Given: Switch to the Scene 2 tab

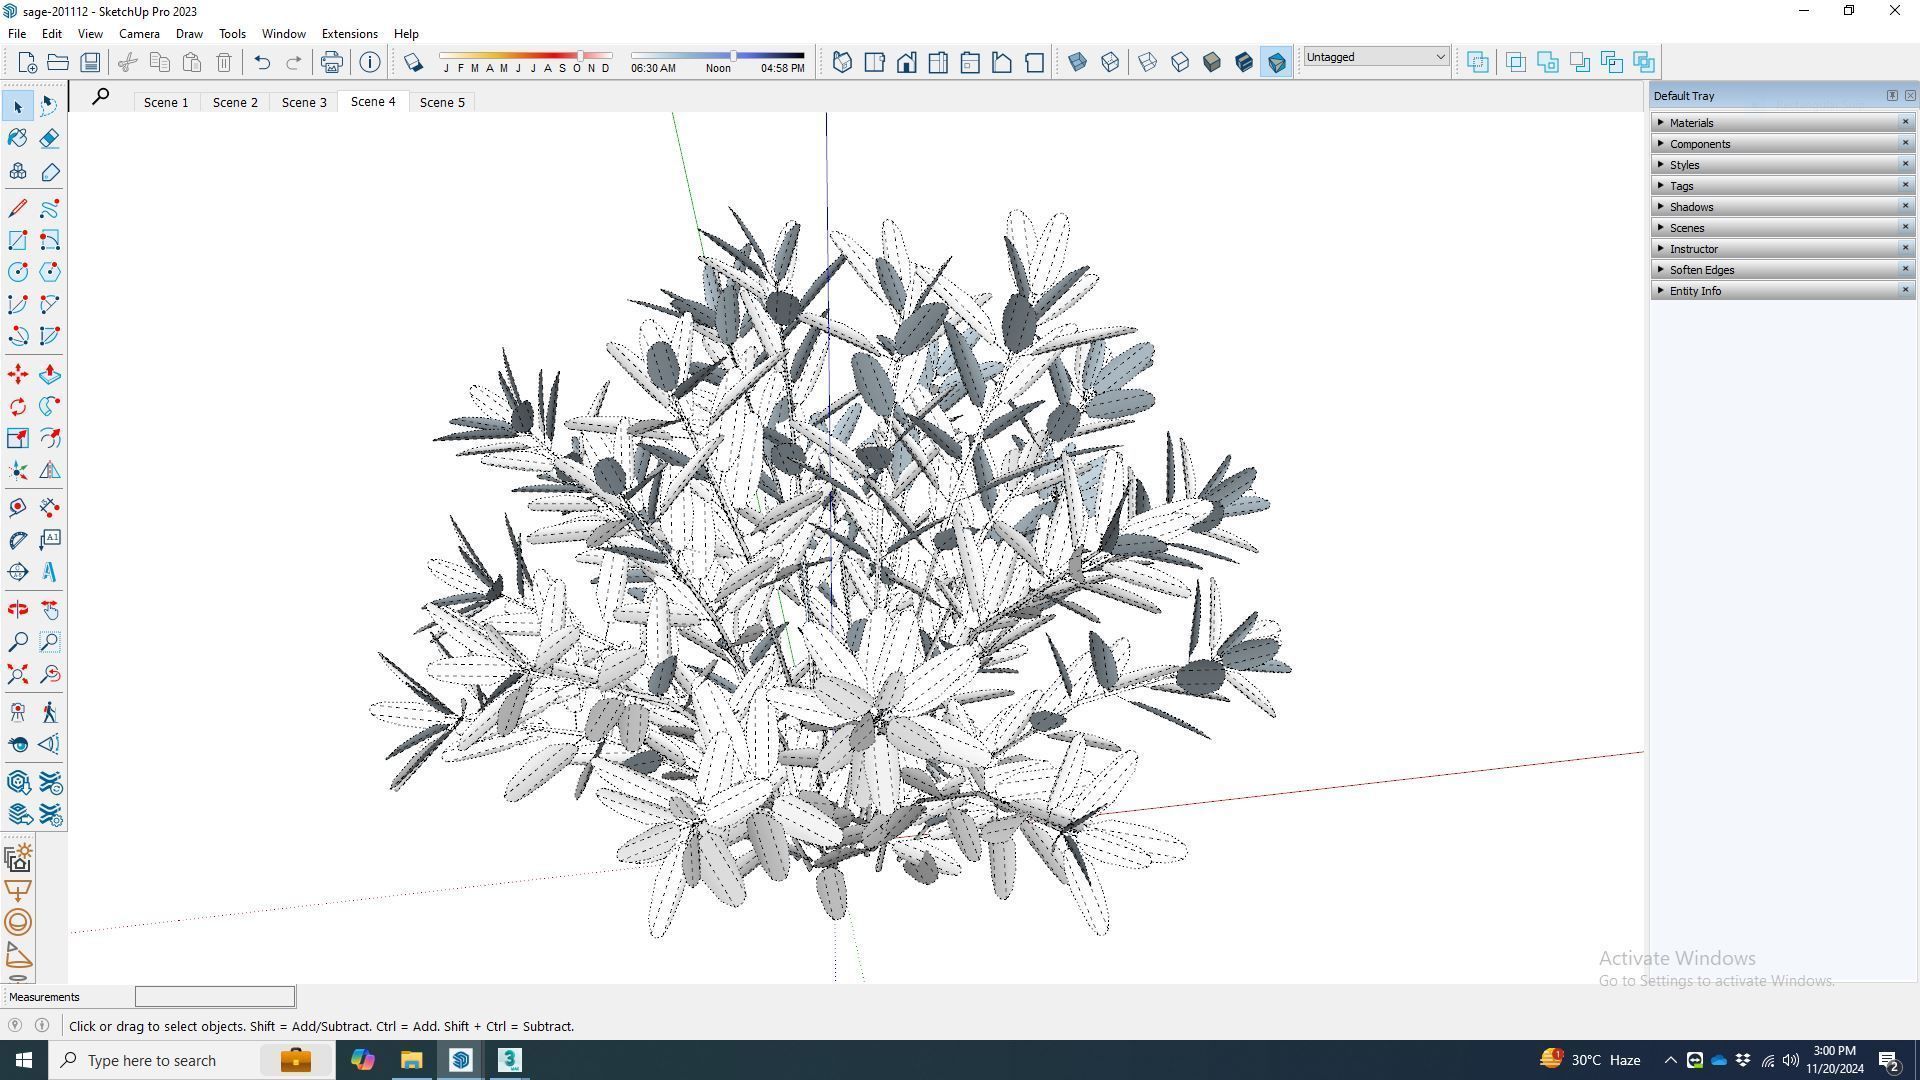Looking at the screenshot, I should click(235, 102).
